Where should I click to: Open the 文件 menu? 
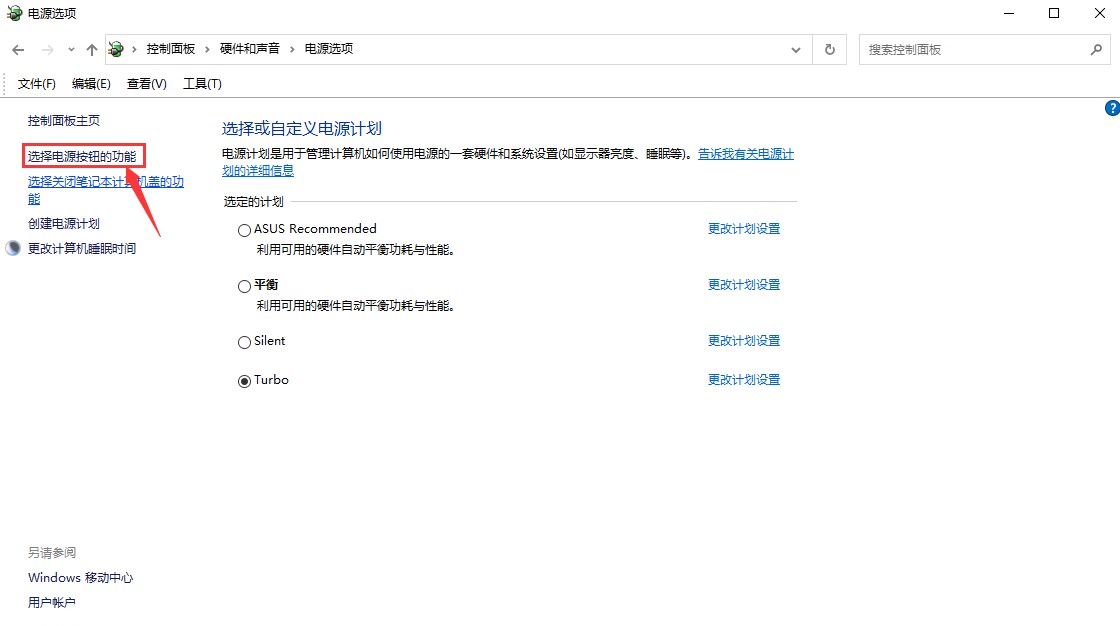pyautogui.click(x=37, y=84)
